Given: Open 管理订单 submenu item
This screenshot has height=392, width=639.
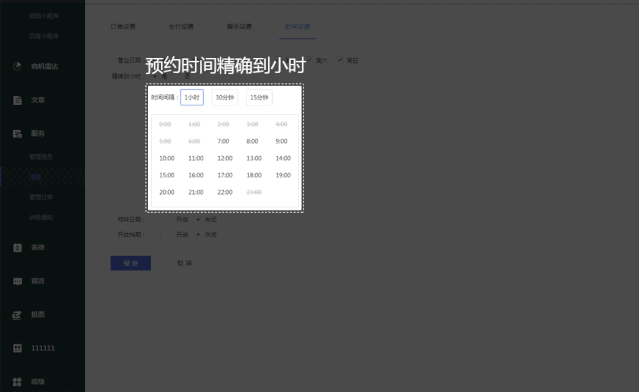Looking at the screenshot, I should coord(41,197).
